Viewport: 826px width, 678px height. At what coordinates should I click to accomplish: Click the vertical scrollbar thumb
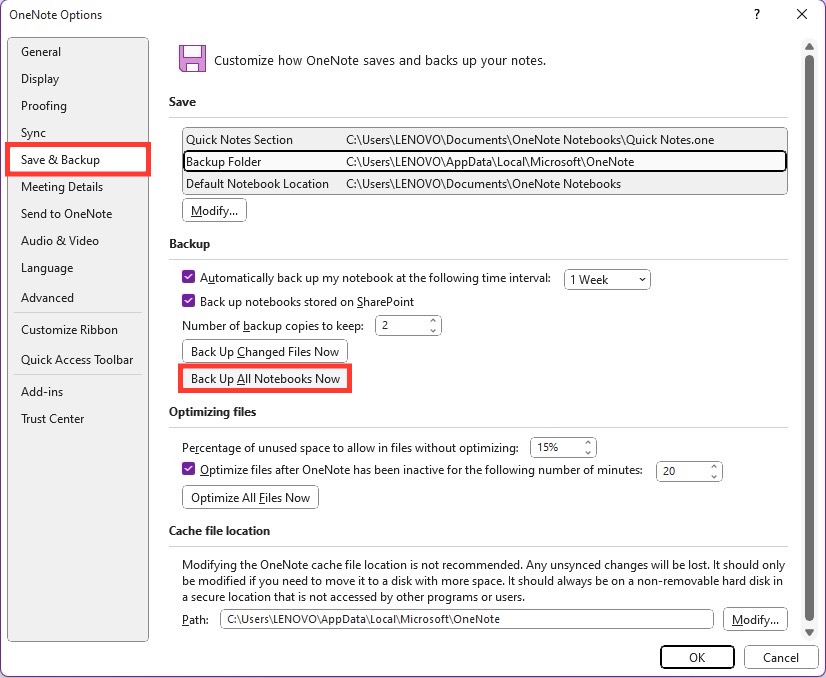coord(810,337)
